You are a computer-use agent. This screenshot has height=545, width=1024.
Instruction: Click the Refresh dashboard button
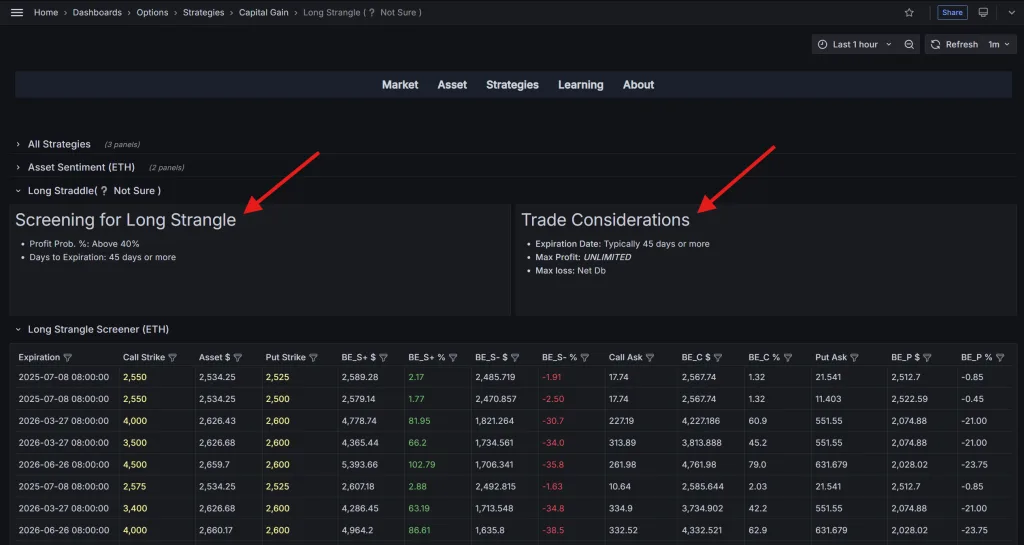pyautogui.click(x=954, y=44)
